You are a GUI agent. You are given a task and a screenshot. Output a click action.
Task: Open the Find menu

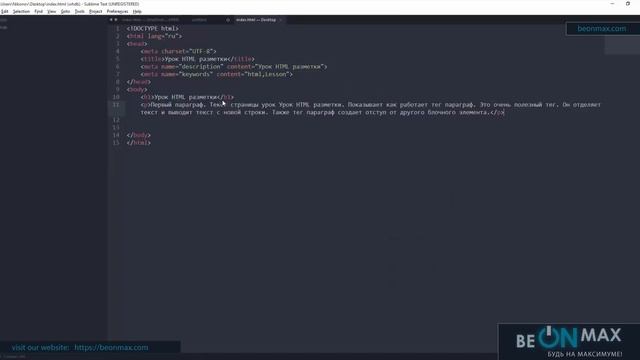pos(38,11)
